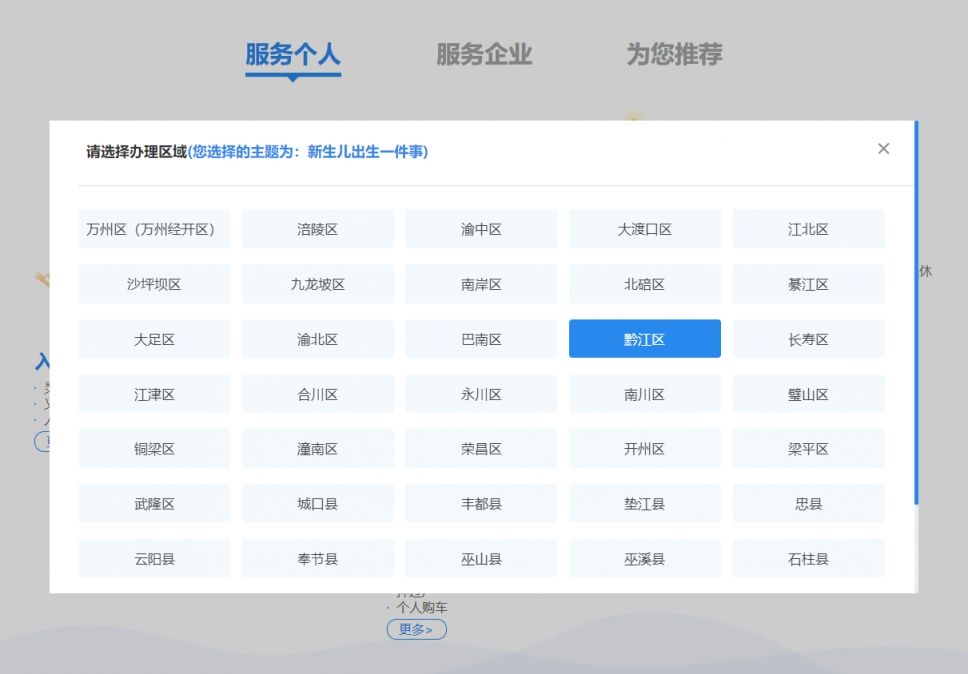Viewport: 968px width, 674px height.
Task: Pick the 巫溪县 county
Action: click(644, 558)
